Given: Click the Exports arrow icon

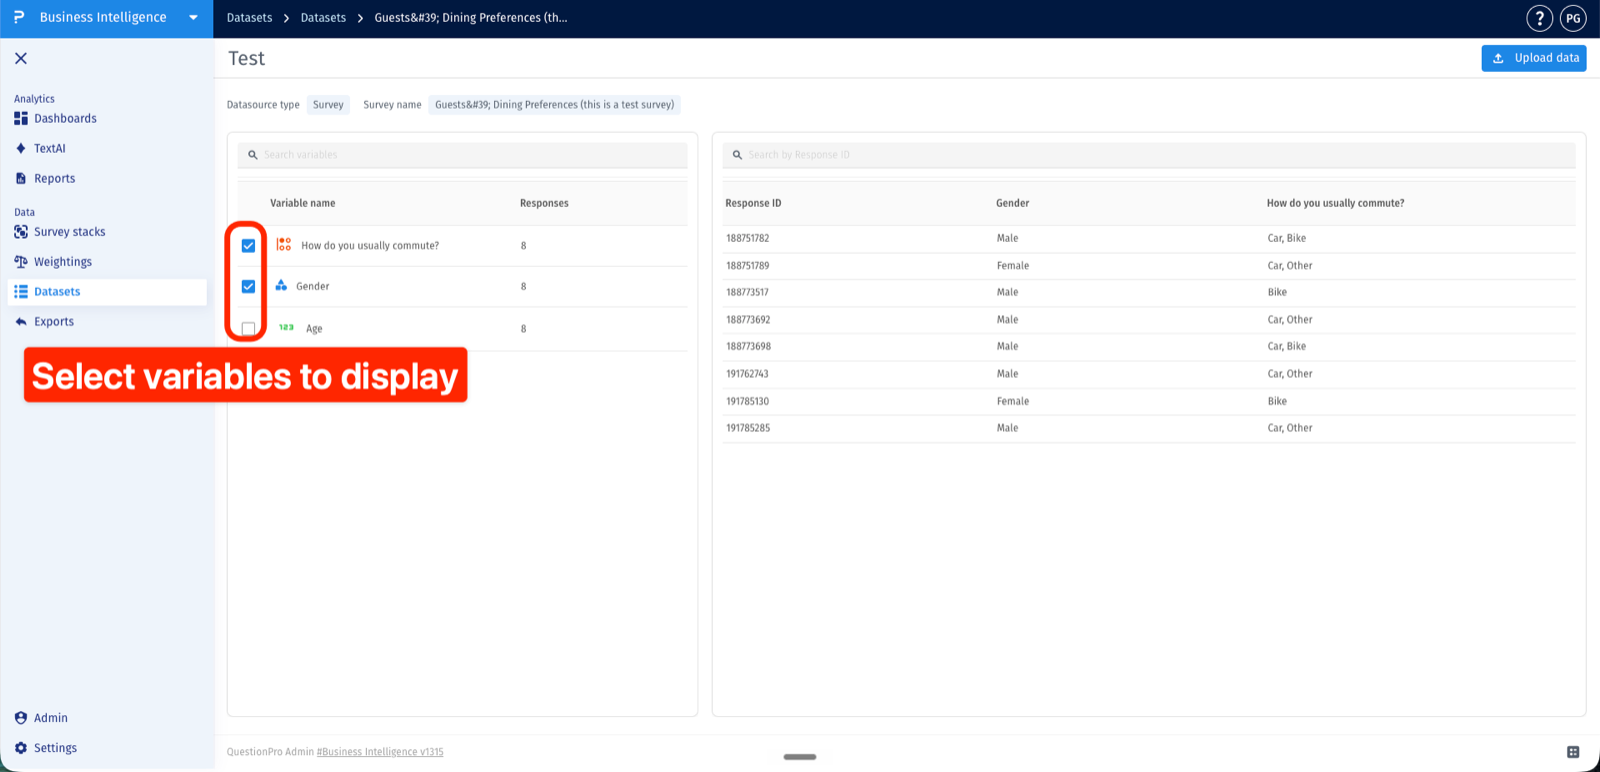Looking at the screenshot, I should click(x=21, y=321).
